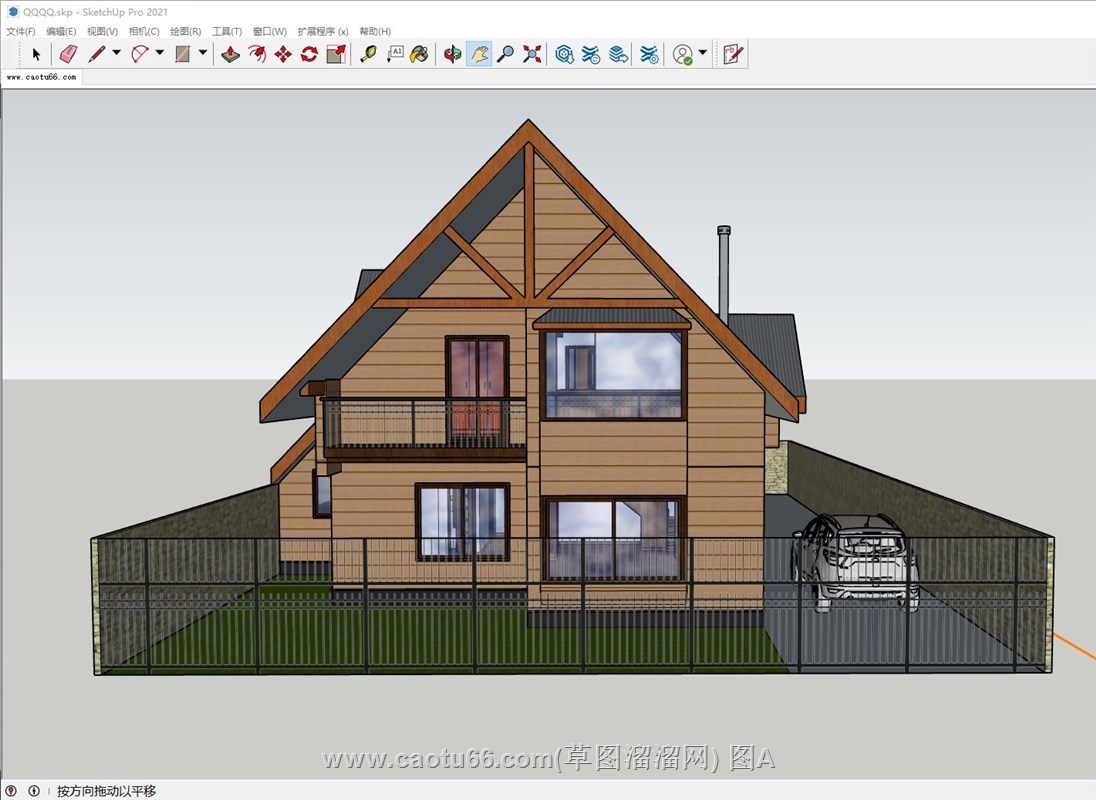Select the pink Eraser tool
Viewport: 1096px width, 800px height.
click(68, 54)
